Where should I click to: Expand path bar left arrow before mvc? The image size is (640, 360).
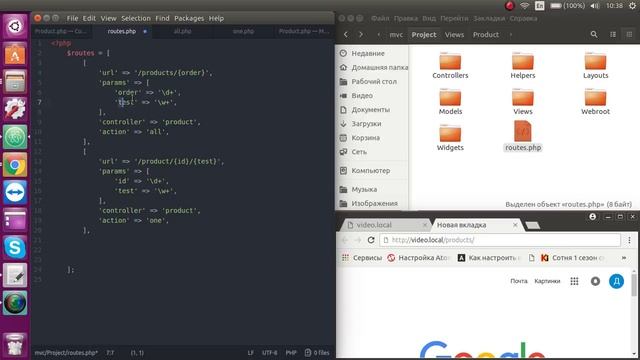pos(378,35)
